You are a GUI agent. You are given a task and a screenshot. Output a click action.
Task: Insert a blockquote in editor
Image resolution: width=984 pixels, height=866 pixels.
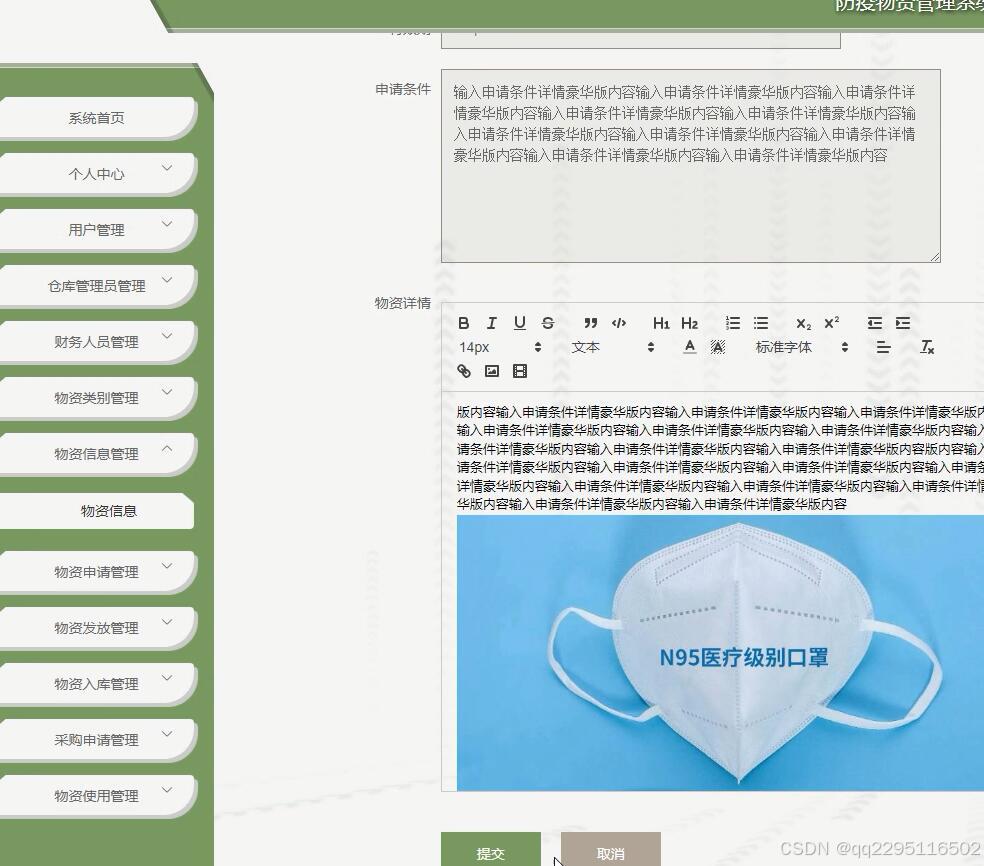tap(591, 323)
